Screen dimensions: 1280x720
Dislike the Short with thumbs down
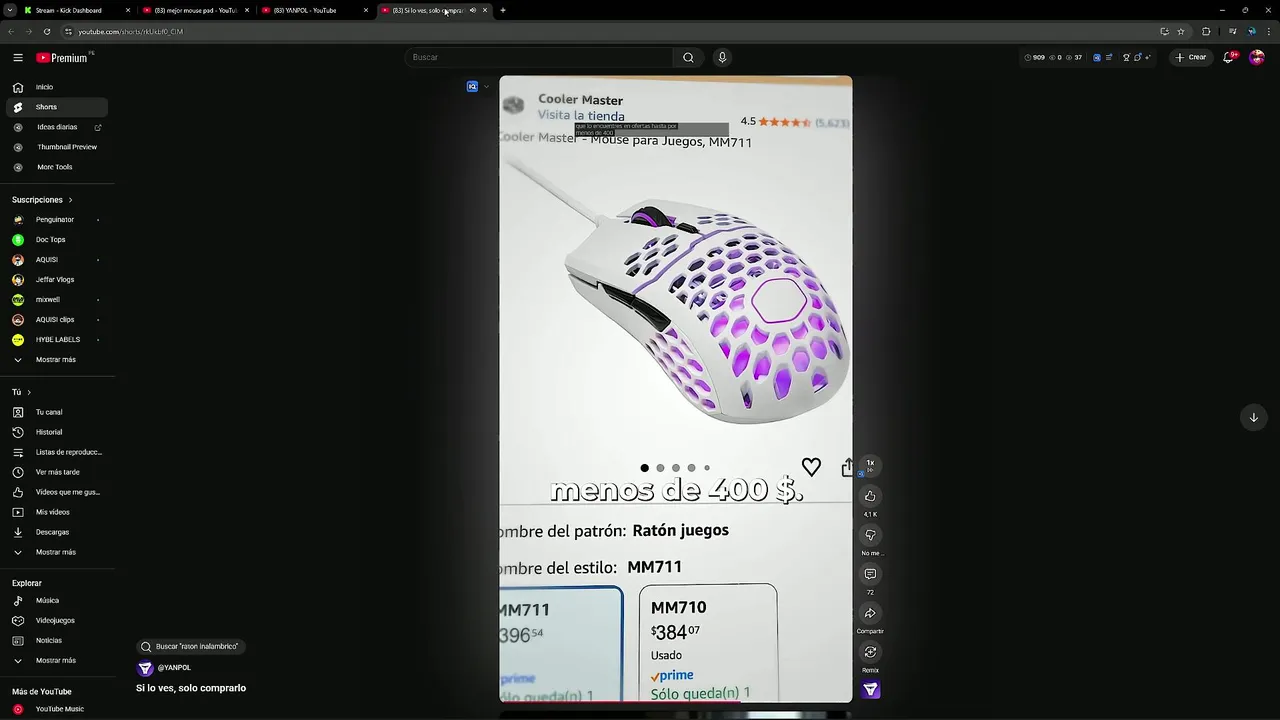click(870, 535)
